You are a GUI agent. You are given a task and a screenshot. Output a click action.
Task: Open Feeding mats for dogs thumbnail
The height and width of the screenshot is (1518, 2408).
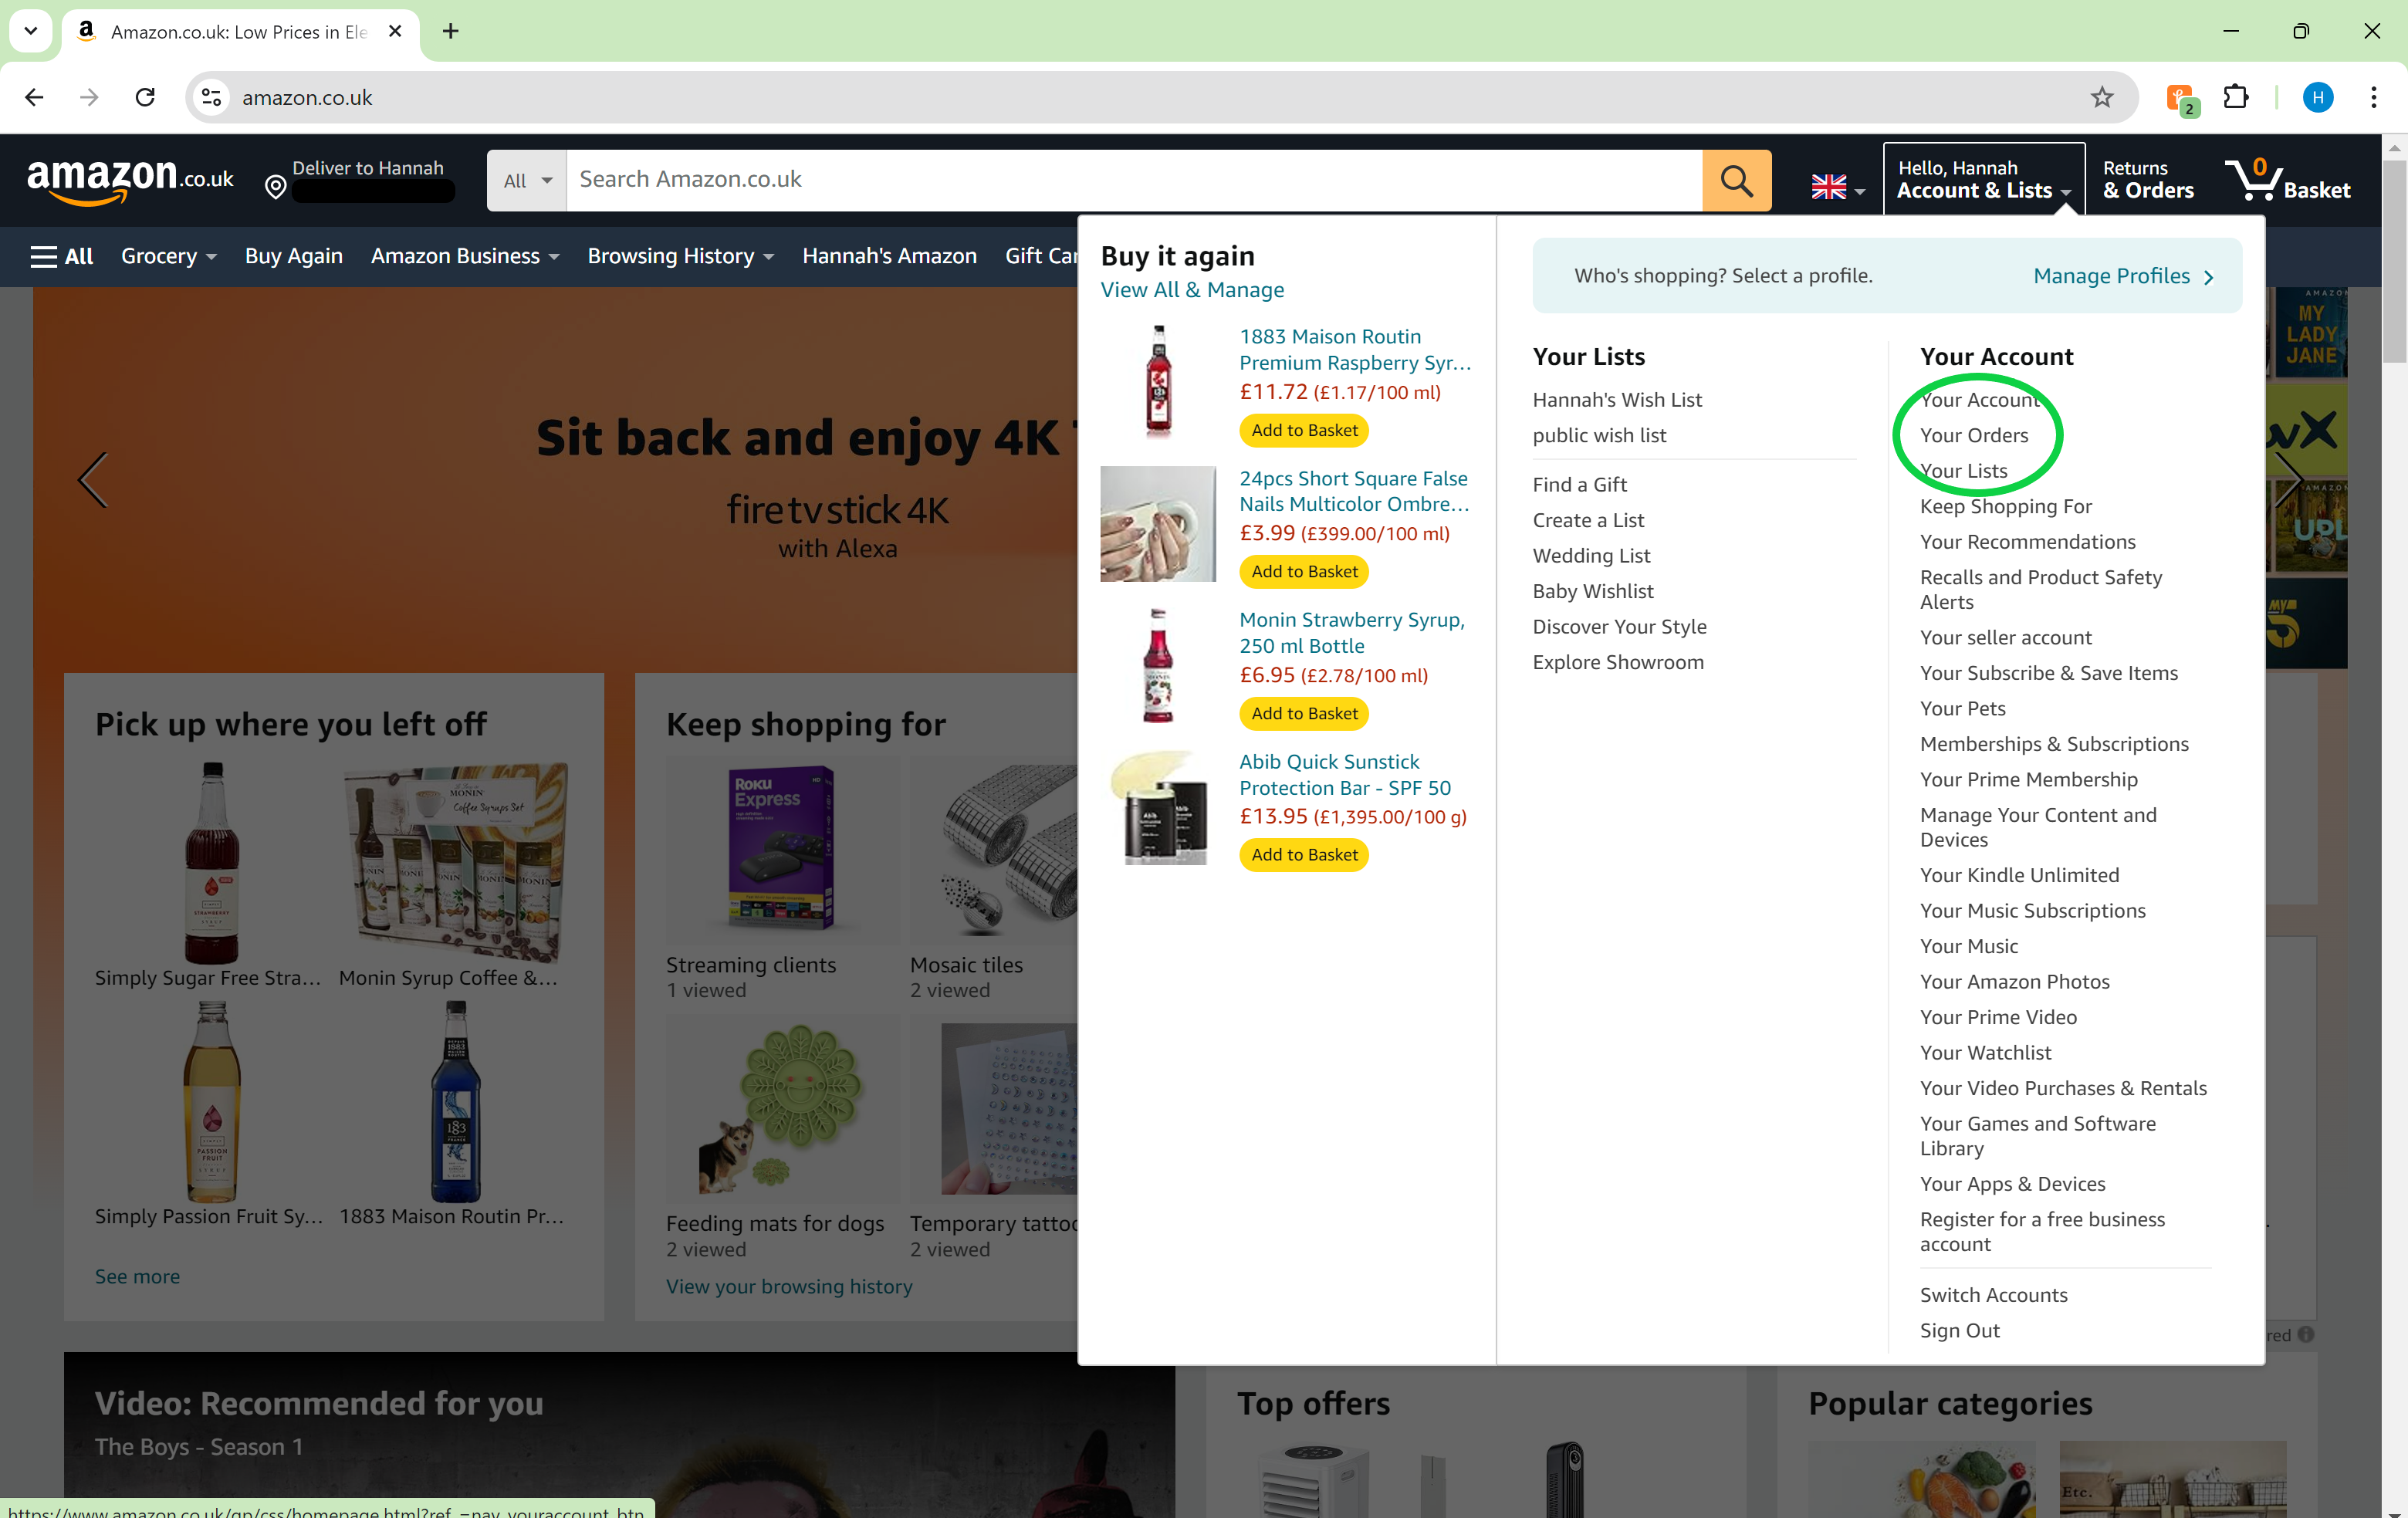782,1110
